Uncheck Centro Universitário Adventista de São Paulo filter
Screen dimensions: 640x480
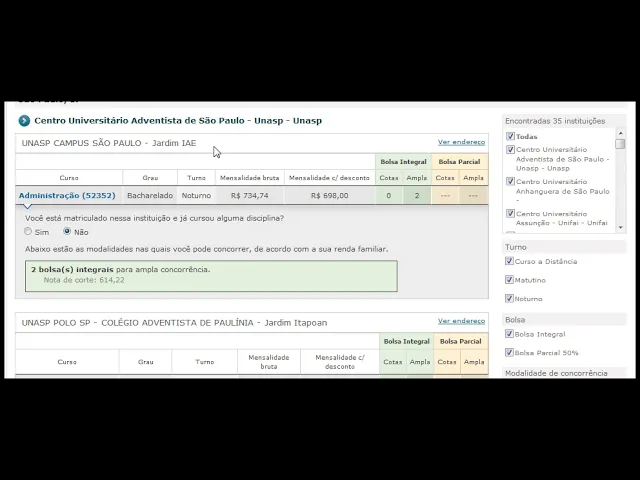click(510, 150)
